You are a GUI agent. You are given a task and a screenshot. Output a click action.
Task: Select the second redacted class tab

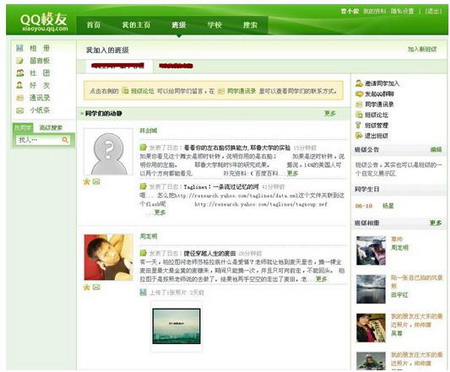pos(176,66)
